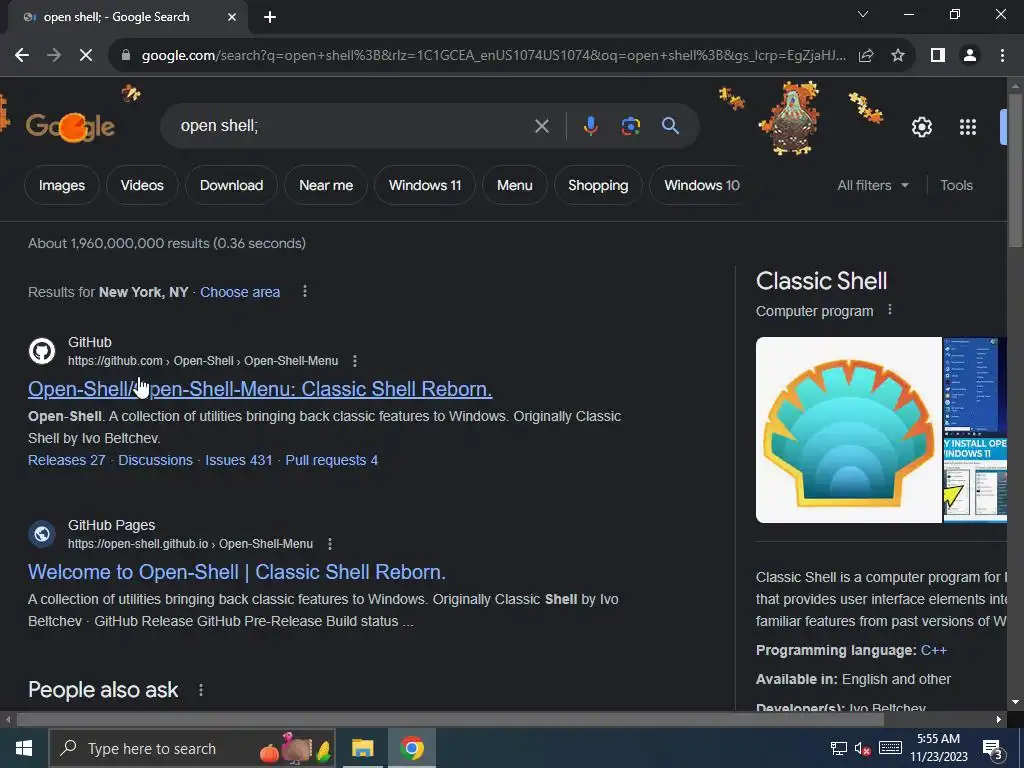Click right arrow of horizontal scrollbar
Viewport: 1024px width, 768px height.
click(999, 720)
